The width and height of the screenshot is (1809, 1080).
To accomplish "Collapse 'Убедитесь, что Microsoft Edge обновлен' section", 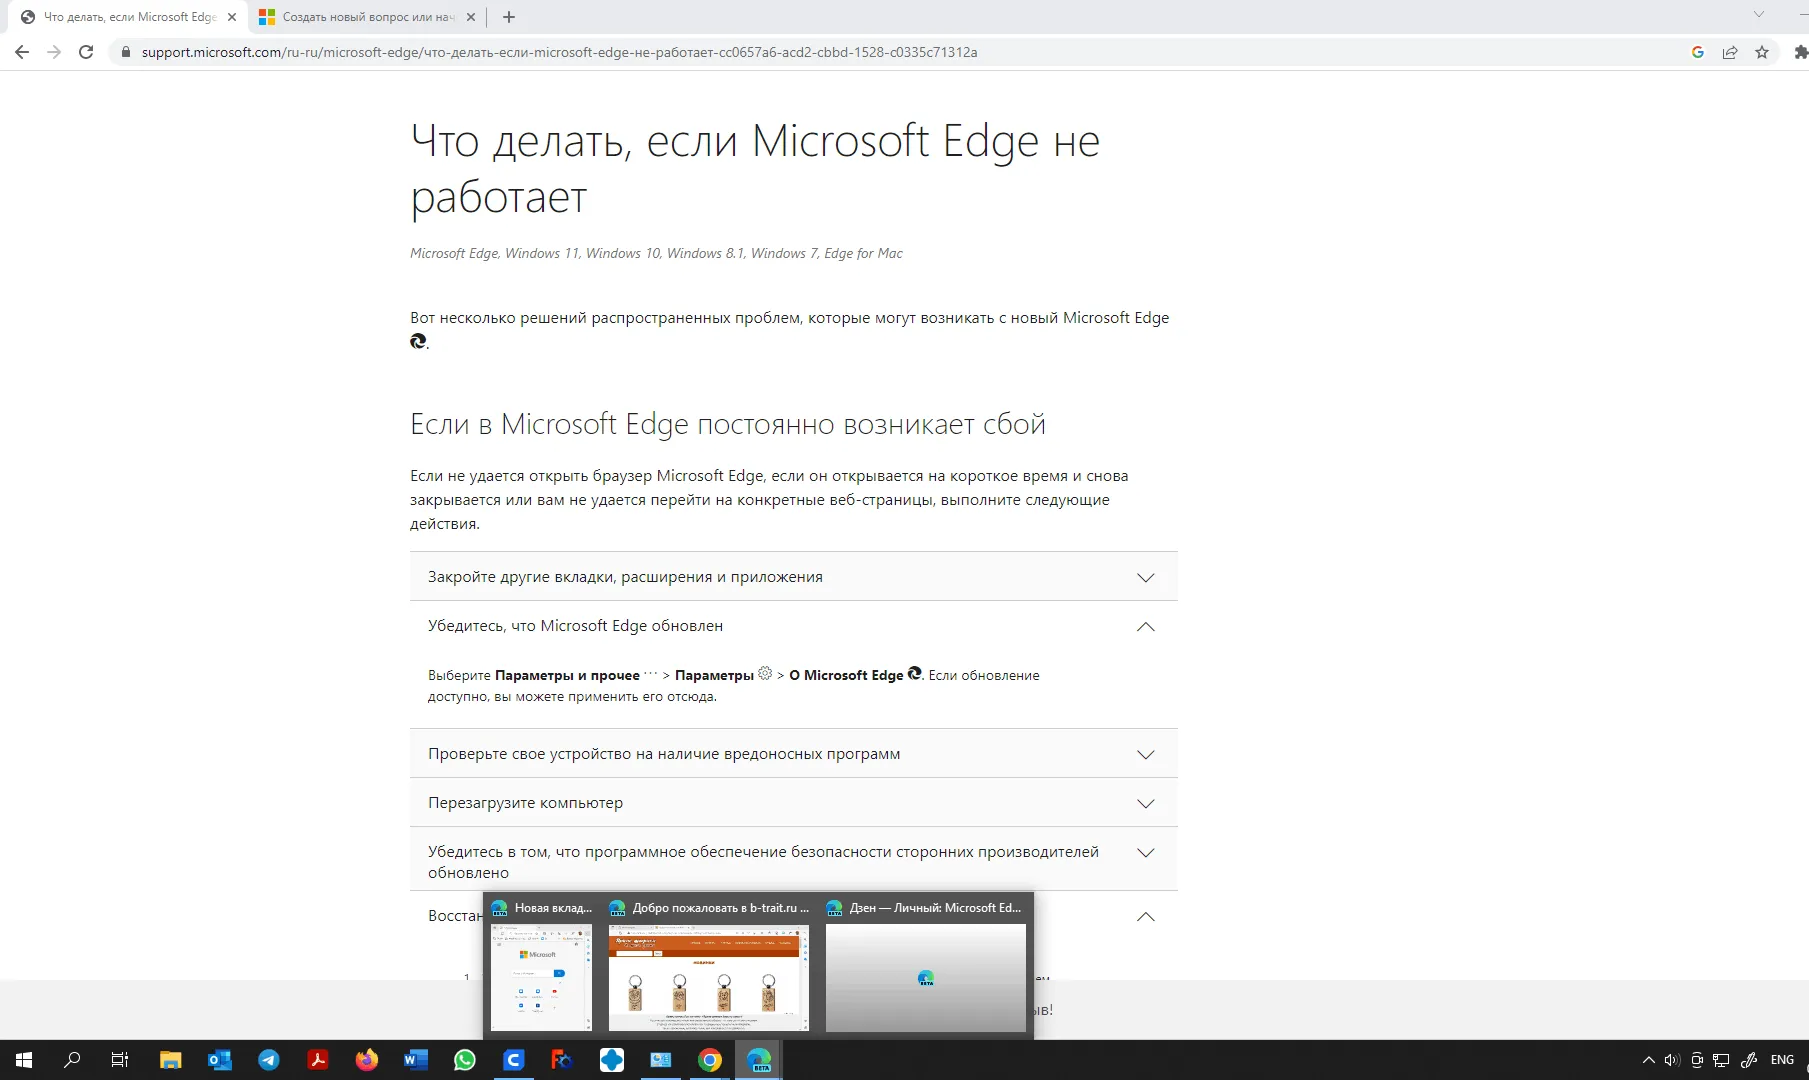I will click(793, 626).
